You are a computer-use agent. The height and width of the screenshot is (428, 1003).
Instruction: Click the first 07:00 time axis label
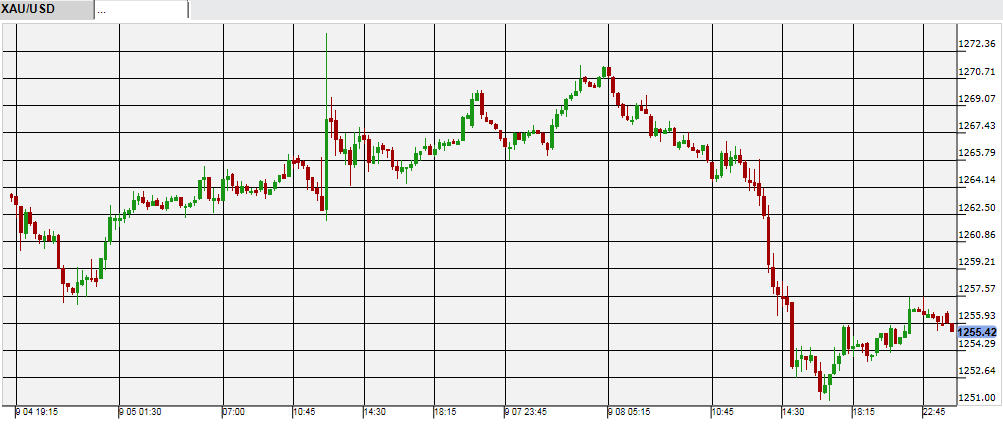coord(234,411)
